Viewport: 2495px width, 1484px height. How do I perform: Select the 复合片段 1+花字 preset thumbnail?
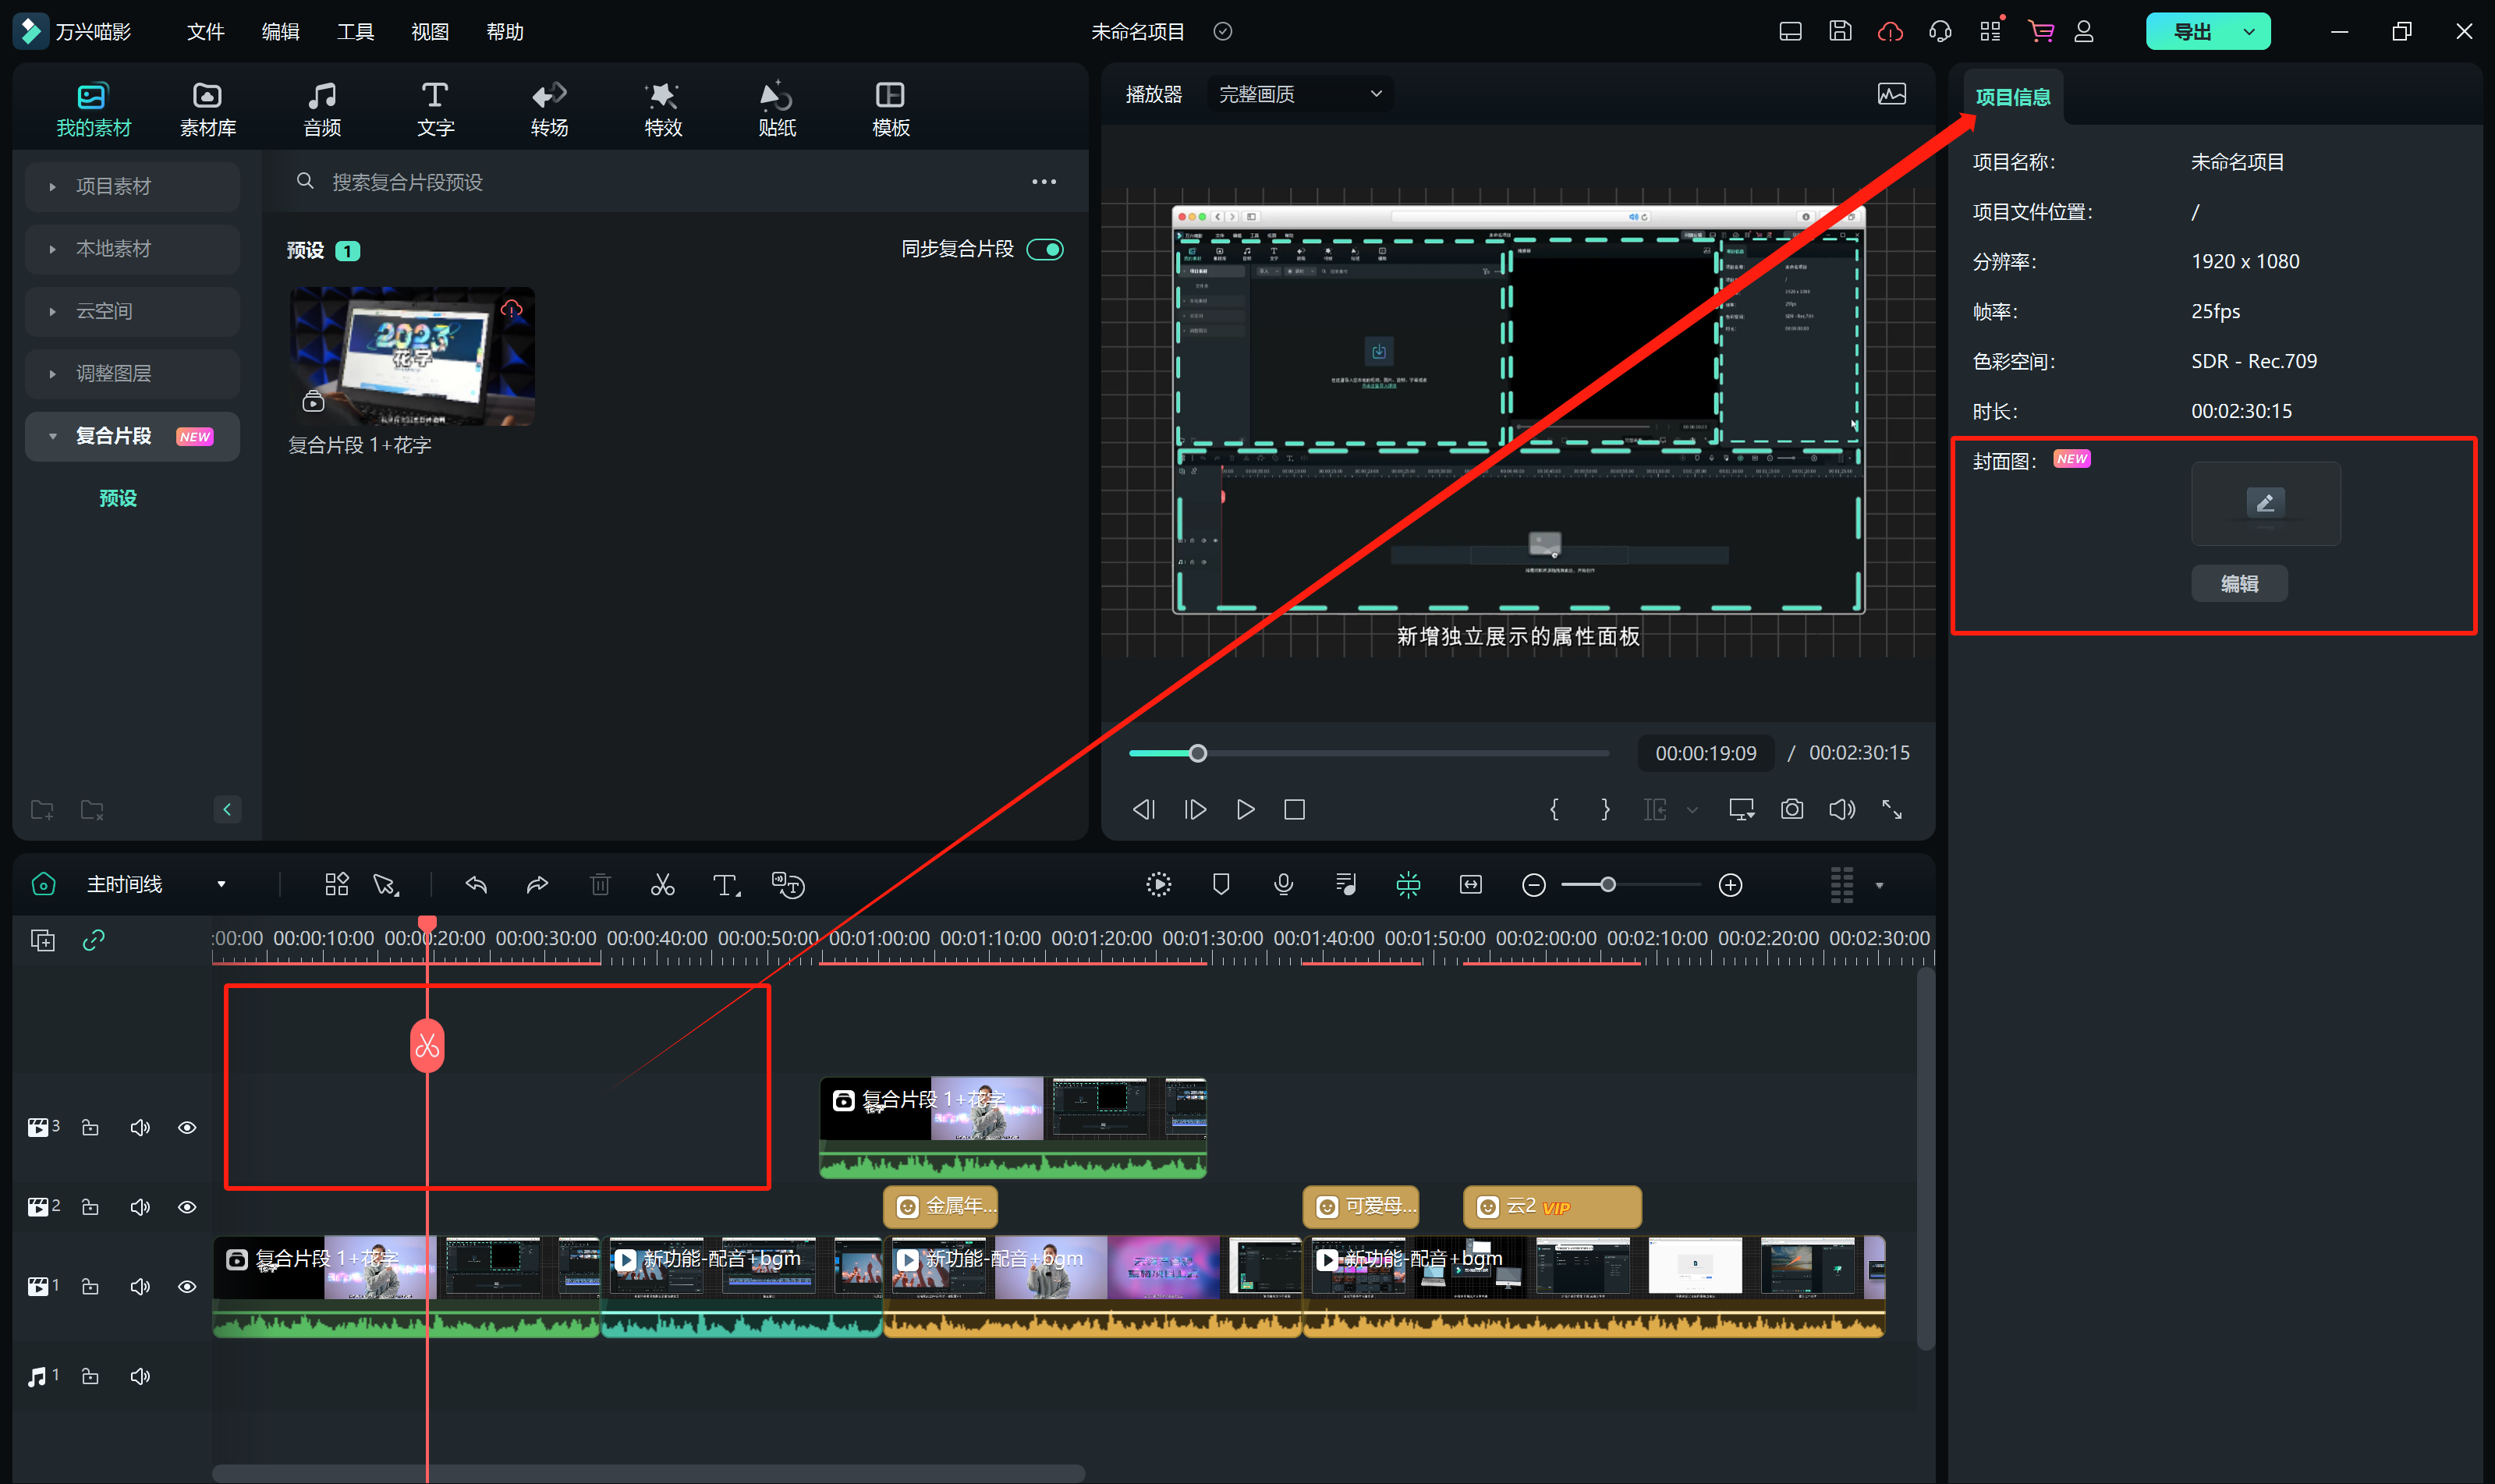tap(412, 357)
